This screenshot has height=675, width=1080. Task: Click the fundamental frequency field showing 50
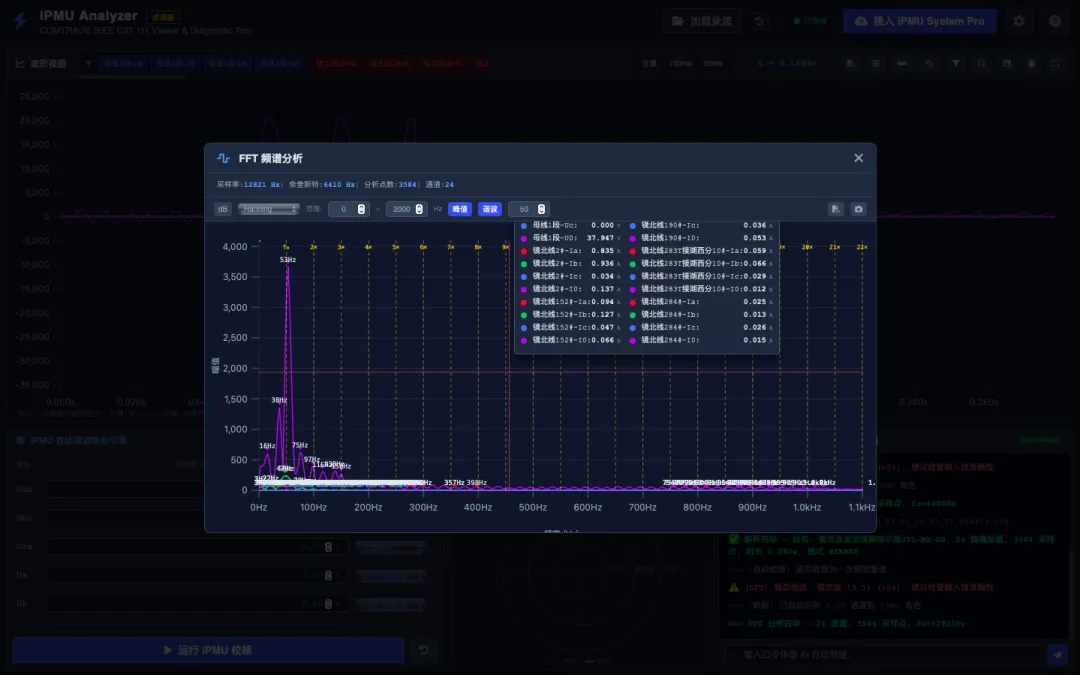click(x=528, y=209)
